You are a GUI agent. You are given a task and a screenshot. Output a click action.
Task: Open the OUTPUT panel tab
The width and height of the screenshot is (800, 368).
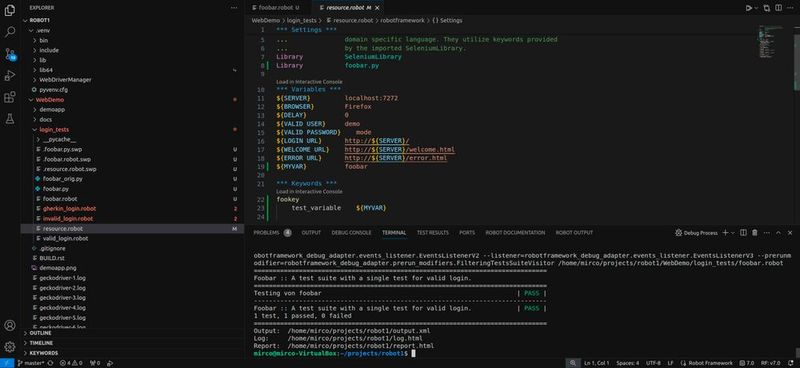click(311, 232)
